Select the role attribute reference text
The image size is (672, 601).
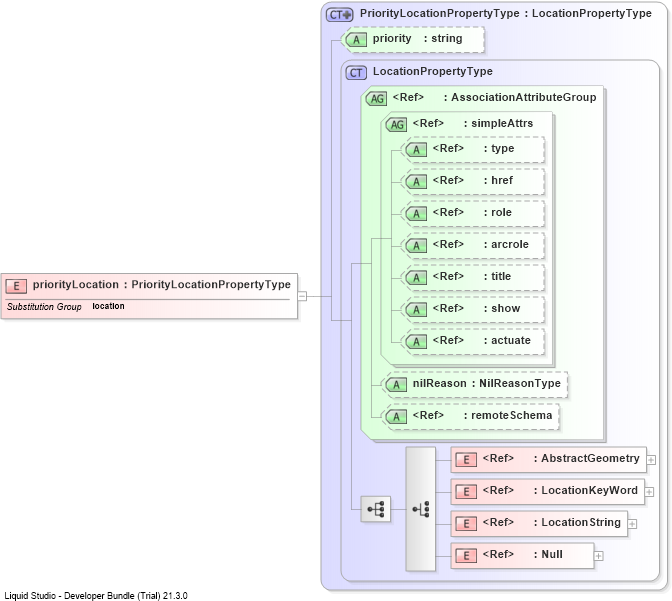(472, 212)
